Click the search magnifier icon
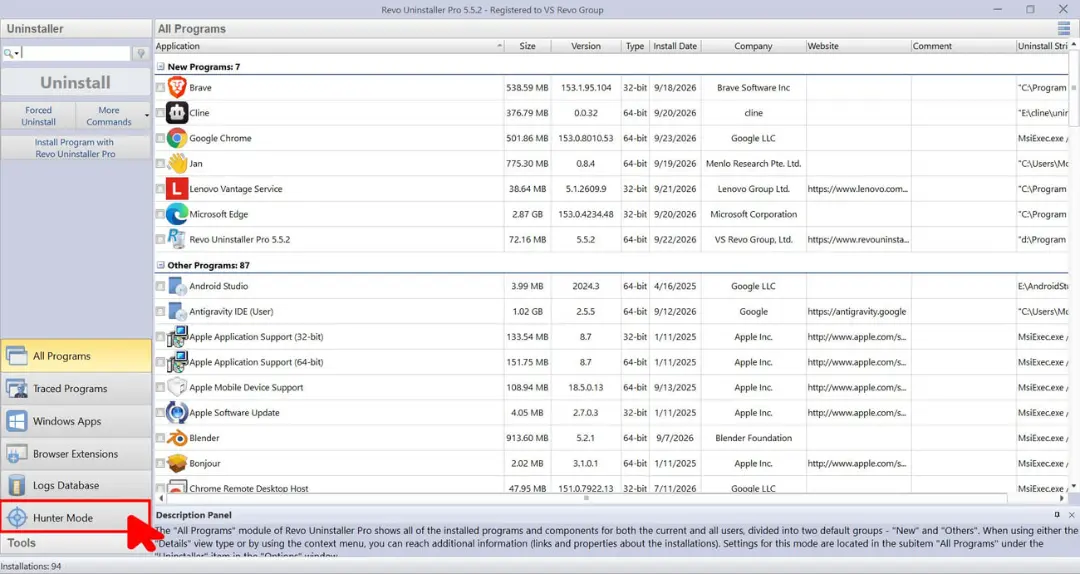 [8, 53]
